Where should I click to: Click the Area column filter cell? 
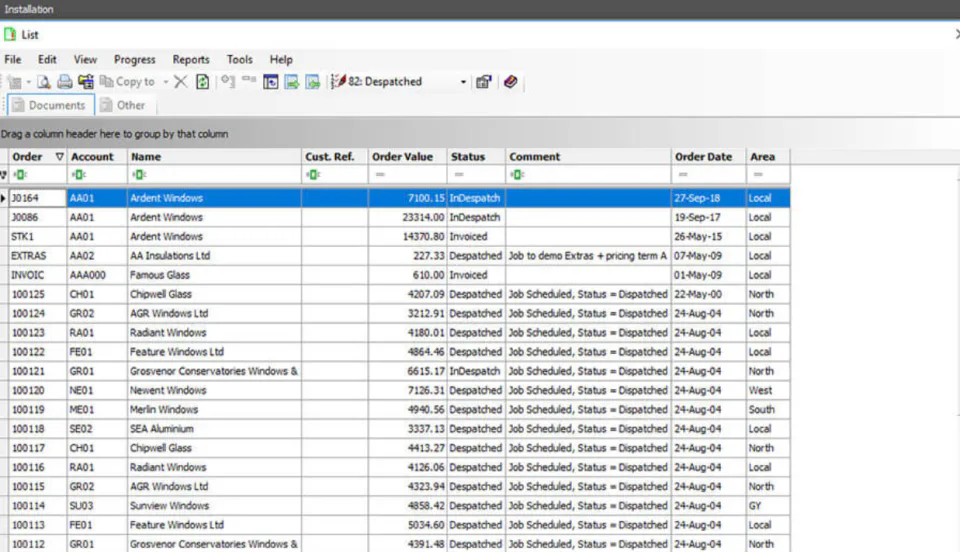(768, 175)
